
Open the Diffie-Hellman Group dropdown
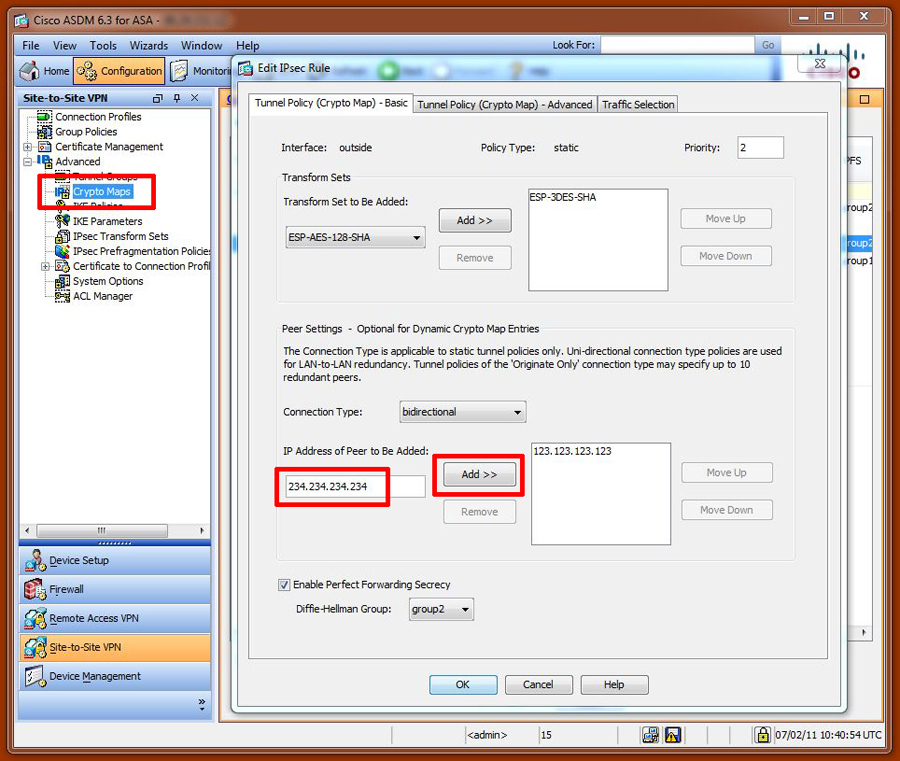pos(441,609)
